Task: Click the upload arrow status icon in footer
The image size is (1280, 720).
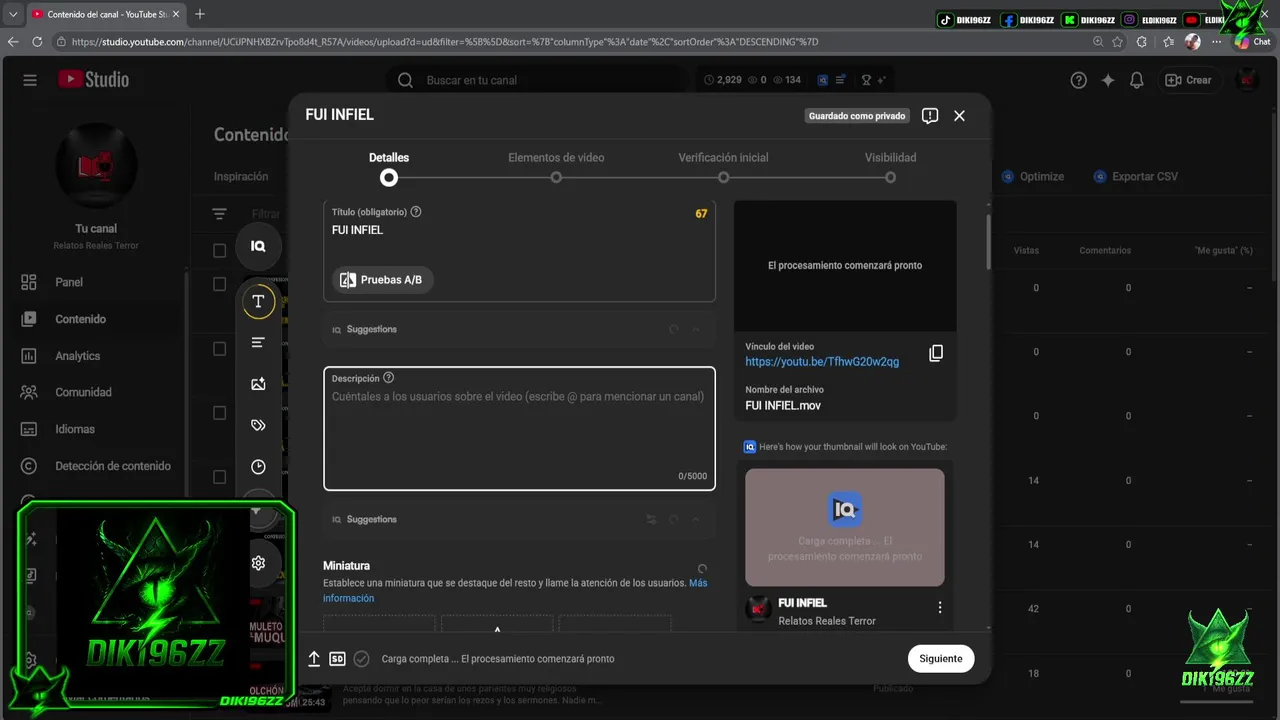Action: (314, 659)
